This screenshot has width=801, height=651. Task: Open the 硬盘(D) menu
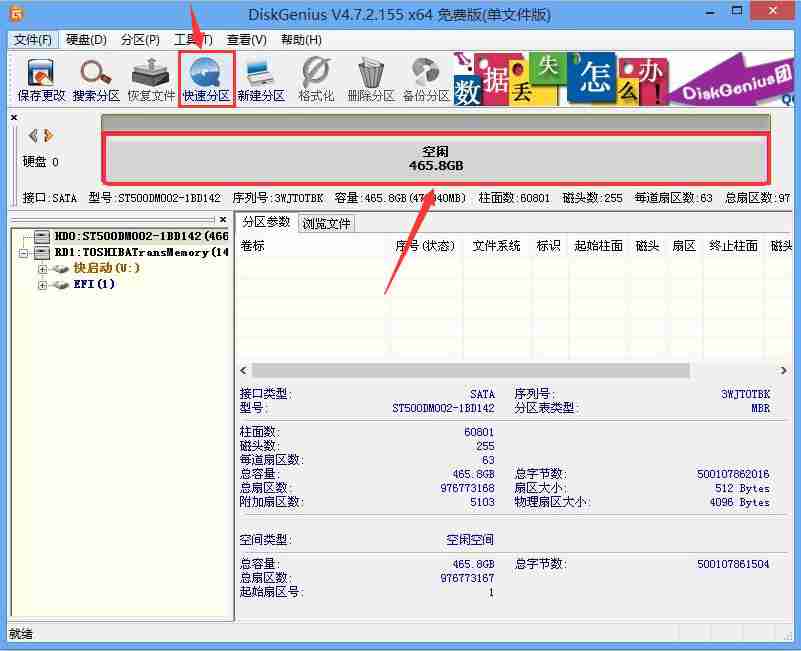[86, 40]
